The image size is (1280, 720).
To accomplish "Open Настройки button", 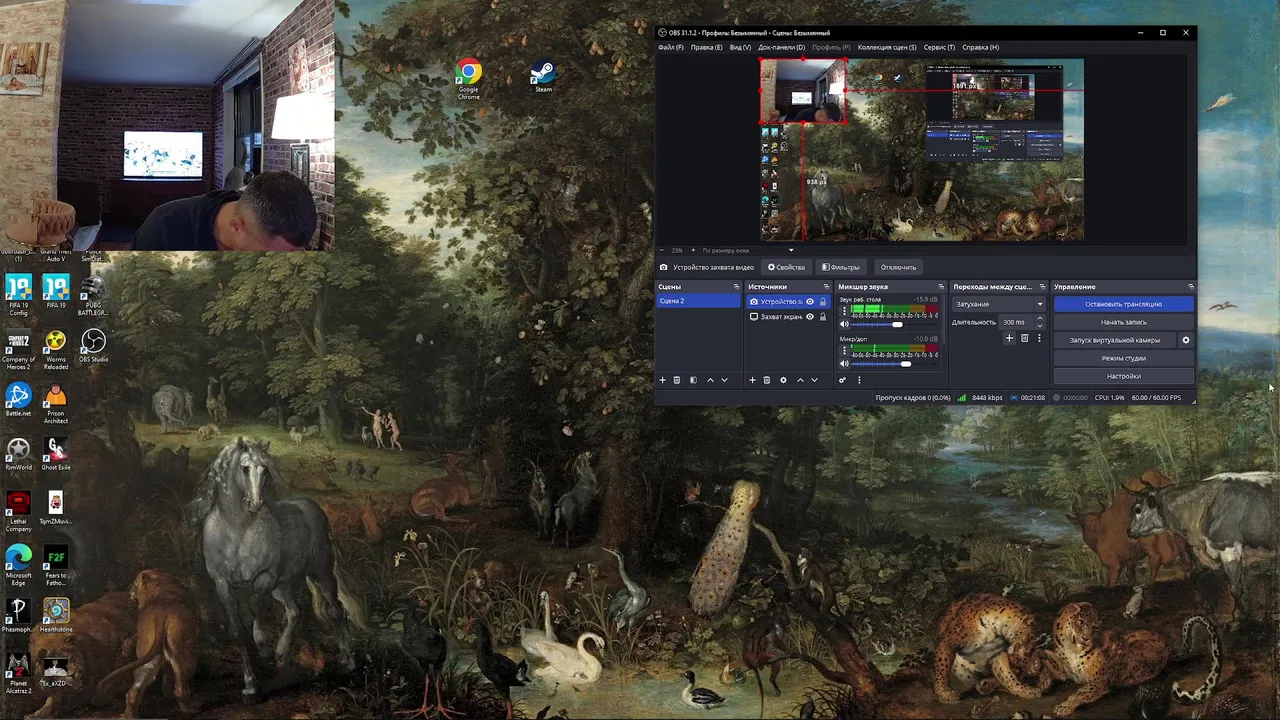I will [x=1123, y=376].
